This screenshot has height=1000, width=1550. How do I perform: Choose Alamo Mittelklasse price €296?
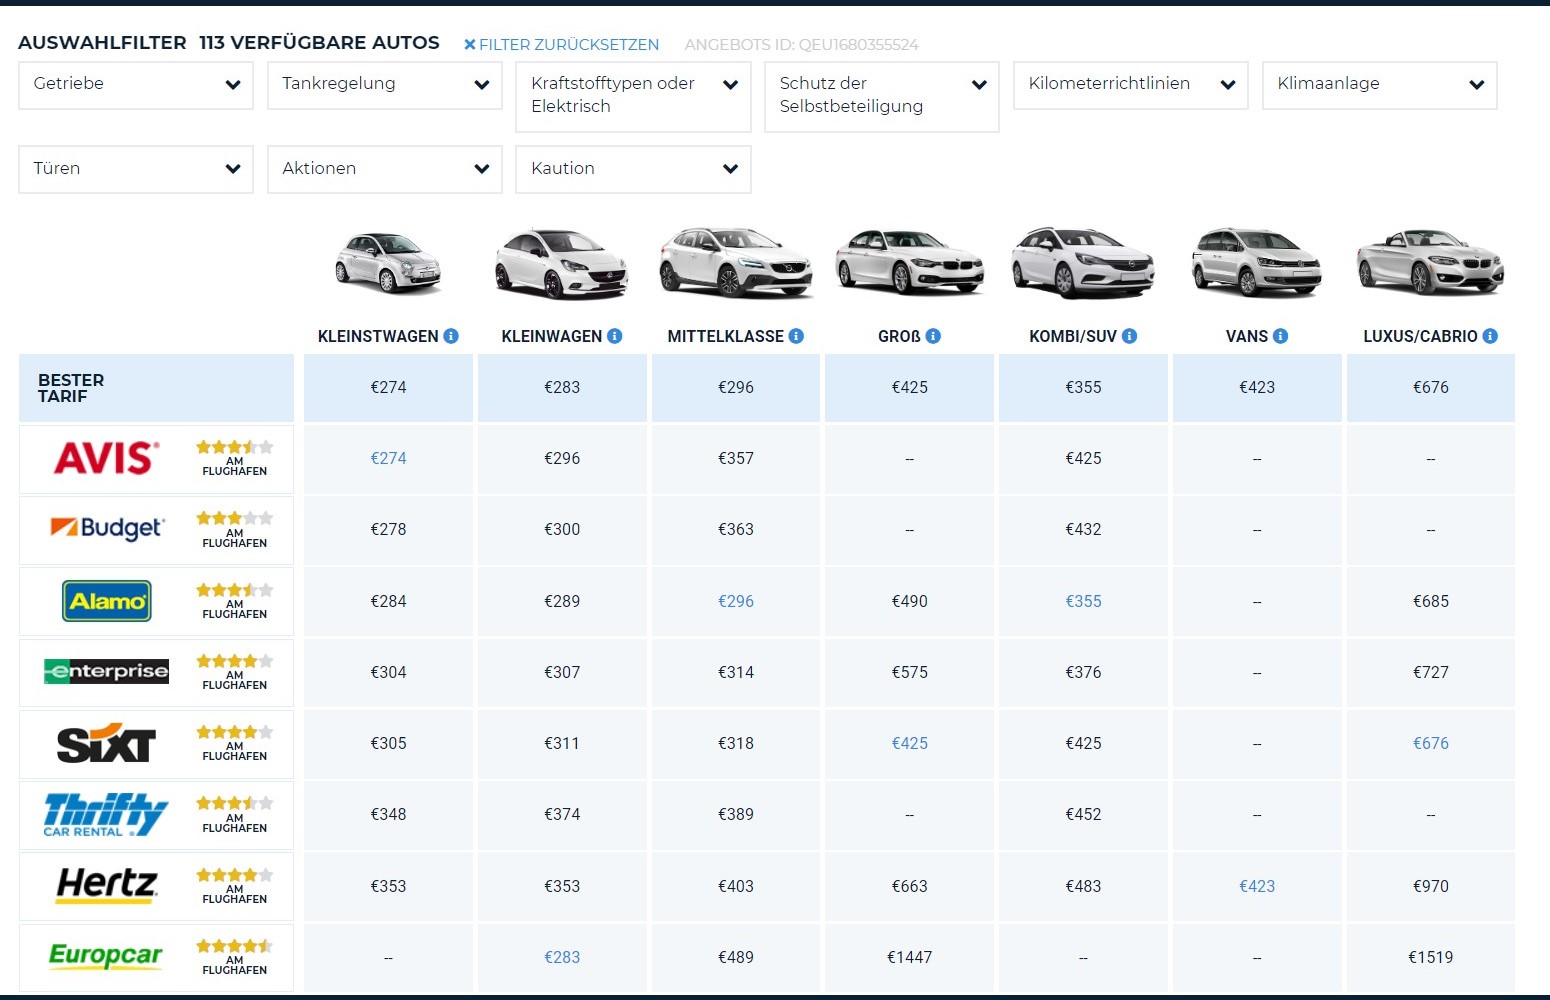[x=736, y=601]
